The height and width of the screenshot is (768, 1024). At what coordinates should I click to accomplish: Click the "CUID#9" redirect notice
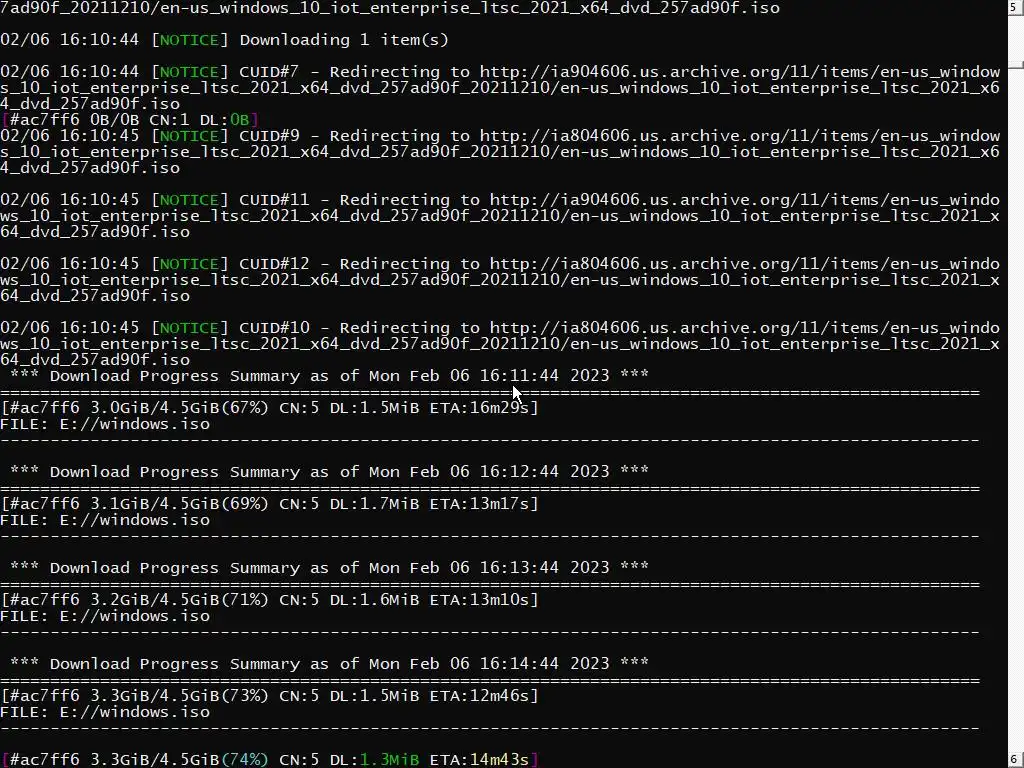click(x=500, y=152)
